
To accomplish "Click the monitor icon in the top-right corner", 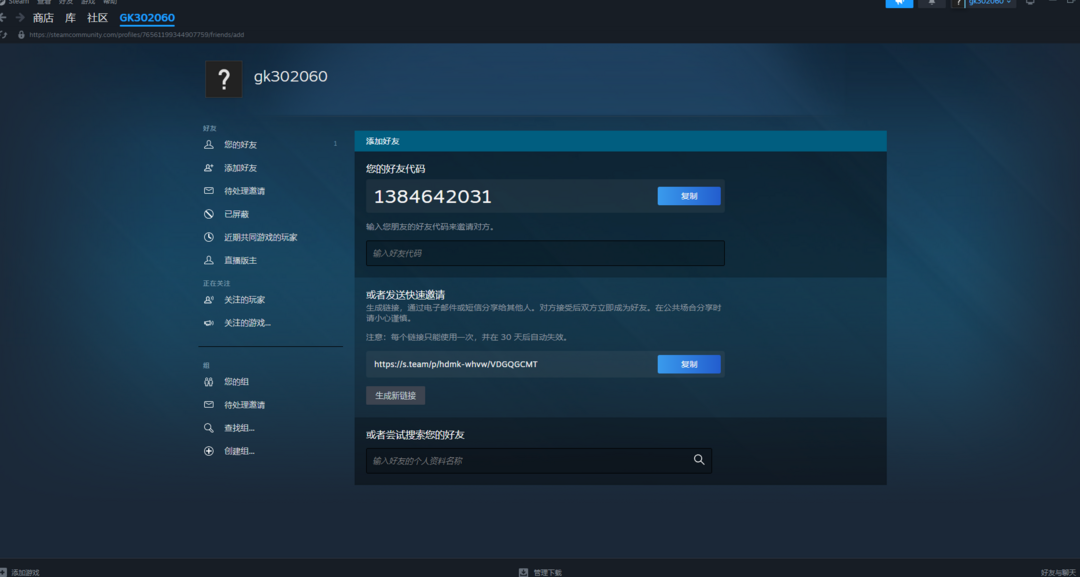I will [1030, 3].
